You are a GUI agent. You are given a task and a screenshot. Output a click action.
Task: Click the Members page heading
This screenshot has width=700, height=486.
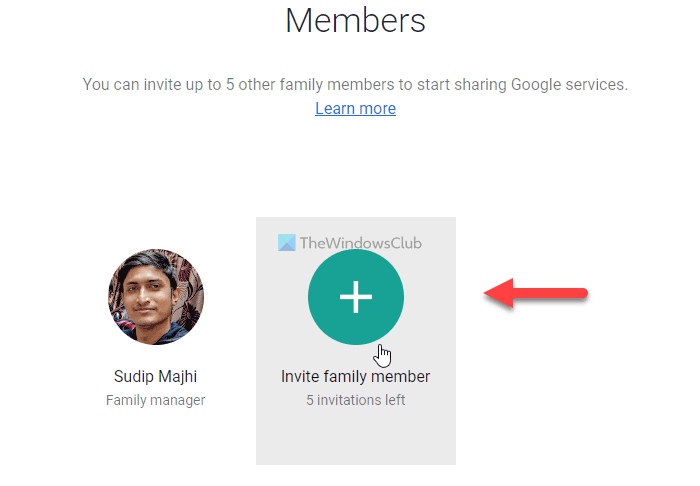pyautogui.click(x=355, y=20)
